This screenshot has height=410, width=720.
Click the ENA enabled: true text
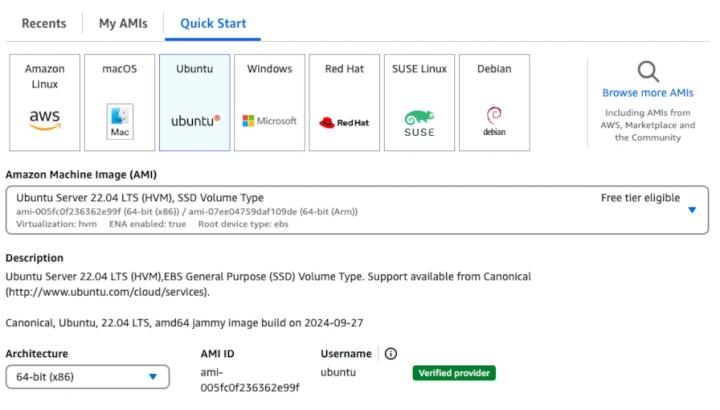click(147, 224)
